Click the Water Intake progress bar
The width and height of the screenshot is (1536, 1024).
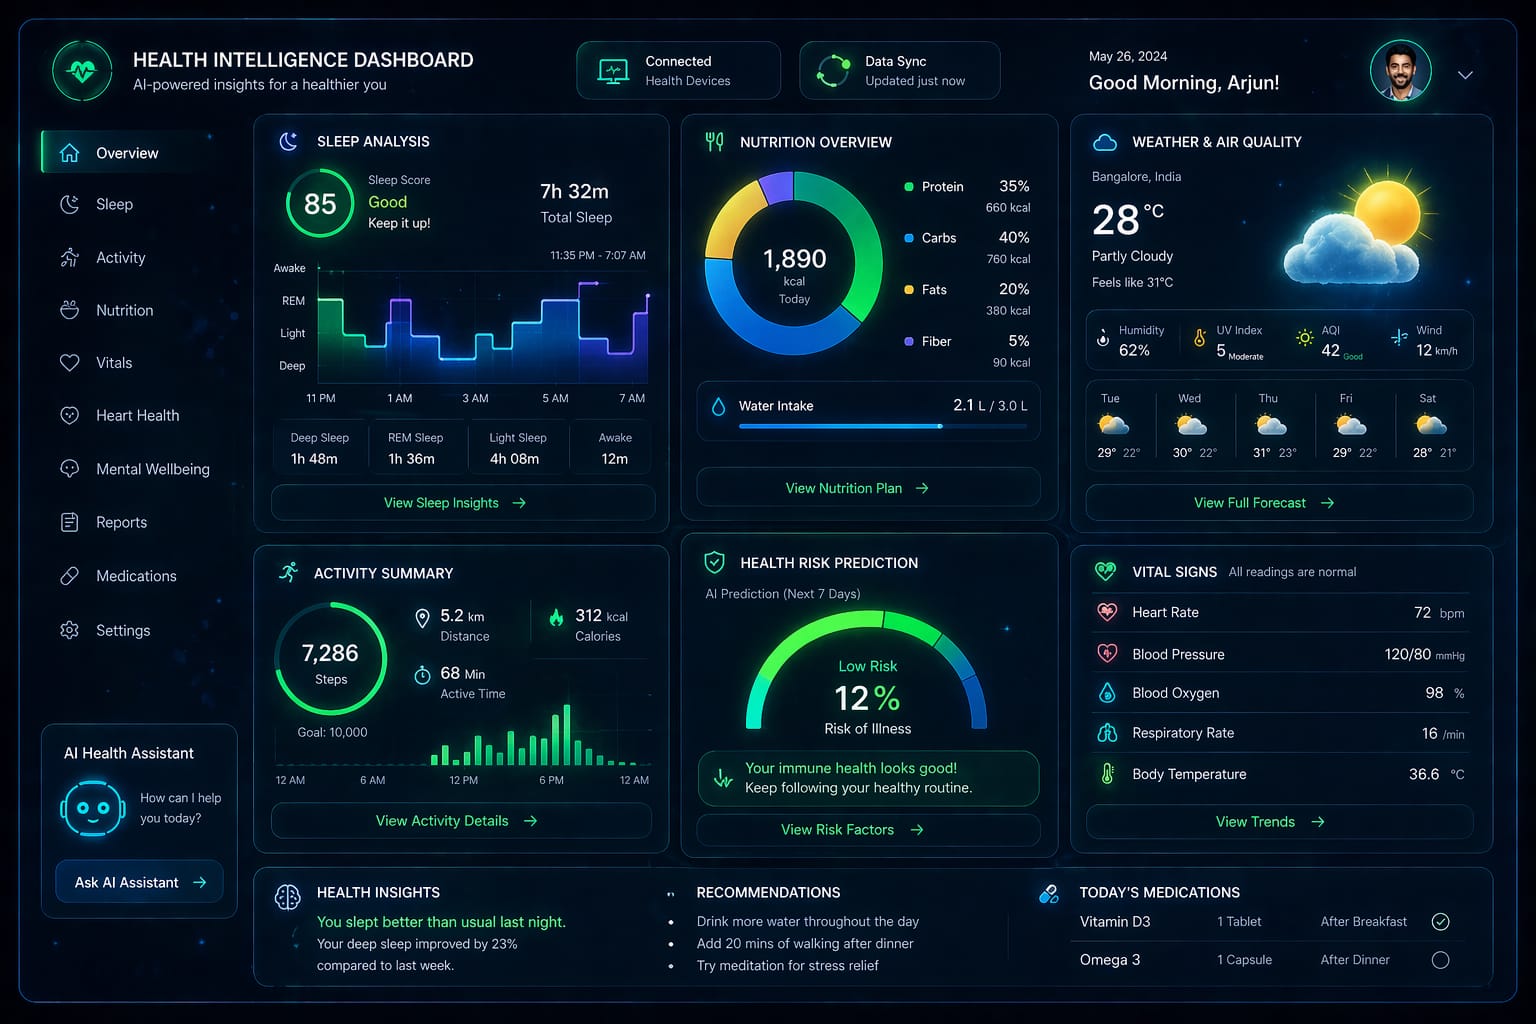(x=883, y=426)
